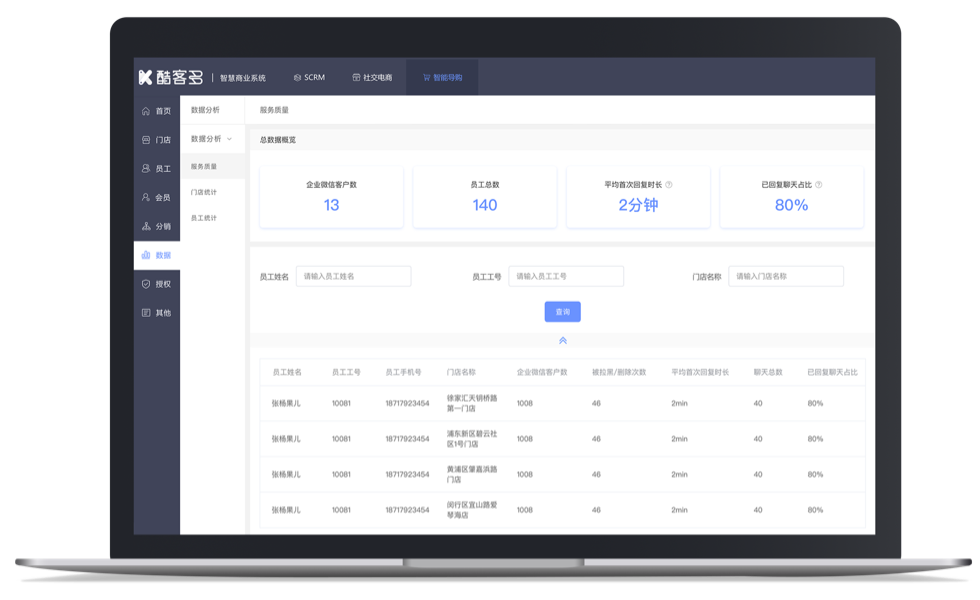This screenshot has width=980, height=600.
Task: Open the 员工 staff icon in sidebar
Action: [146, 169]
